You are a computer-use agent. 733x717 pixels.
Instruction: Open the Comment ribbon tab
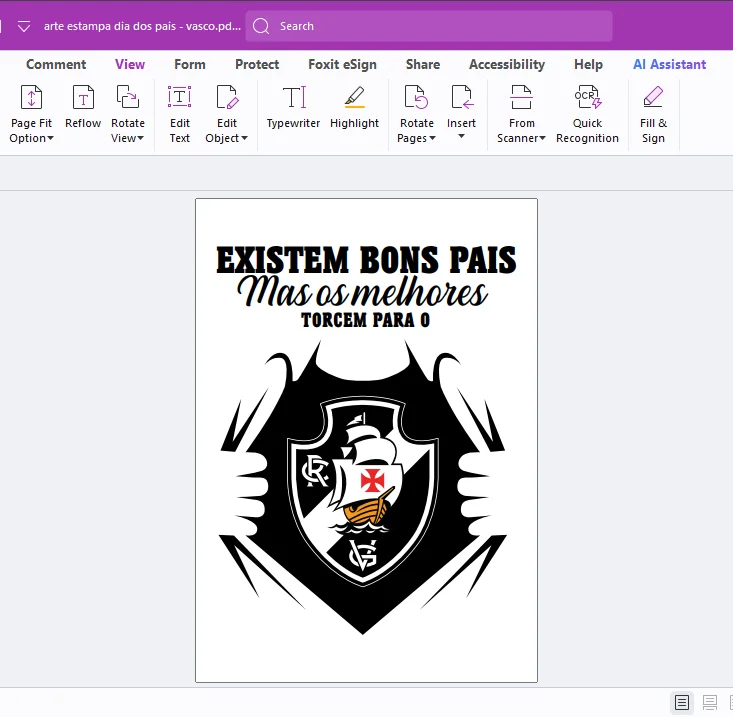pyautogui.click(x=56, y=65)
